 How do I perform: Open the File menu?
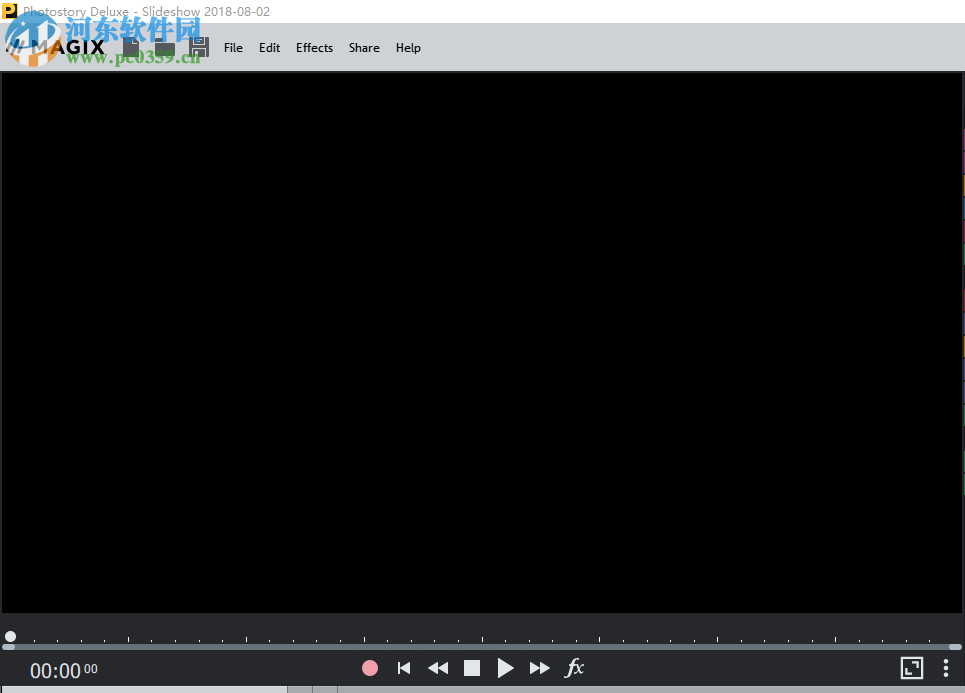[233, 47]
